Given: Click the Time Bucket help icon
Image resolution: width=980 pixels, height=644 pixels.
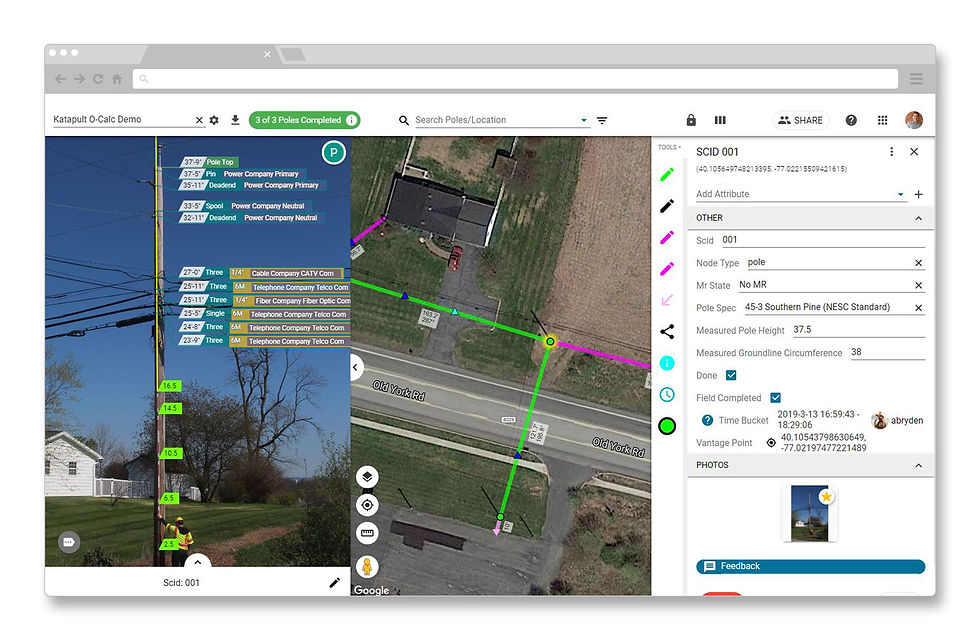Looking at the screenshot, I should point(708,421).
